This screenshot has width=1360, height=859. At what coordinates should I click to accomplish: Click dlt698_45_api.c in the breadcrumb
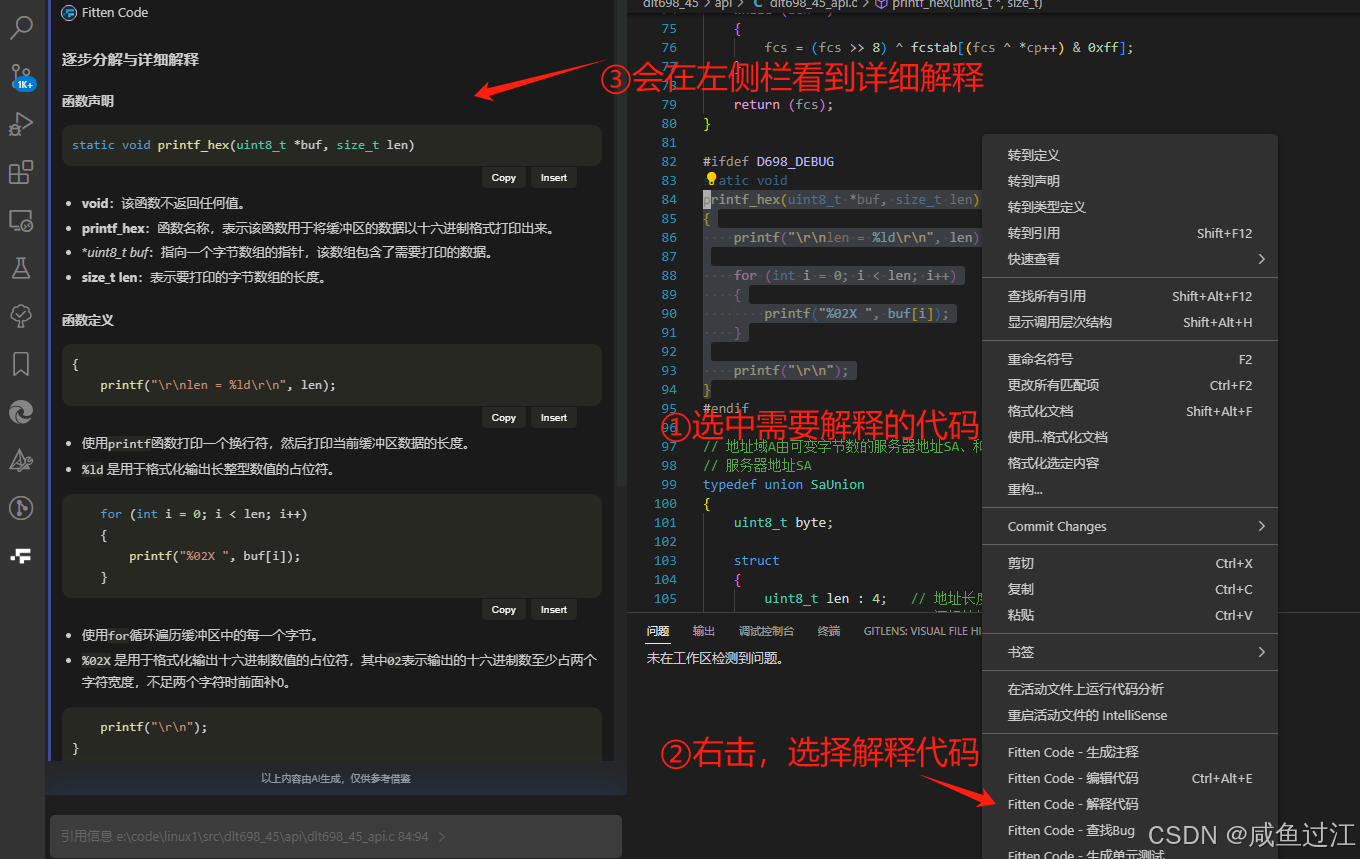816,4
